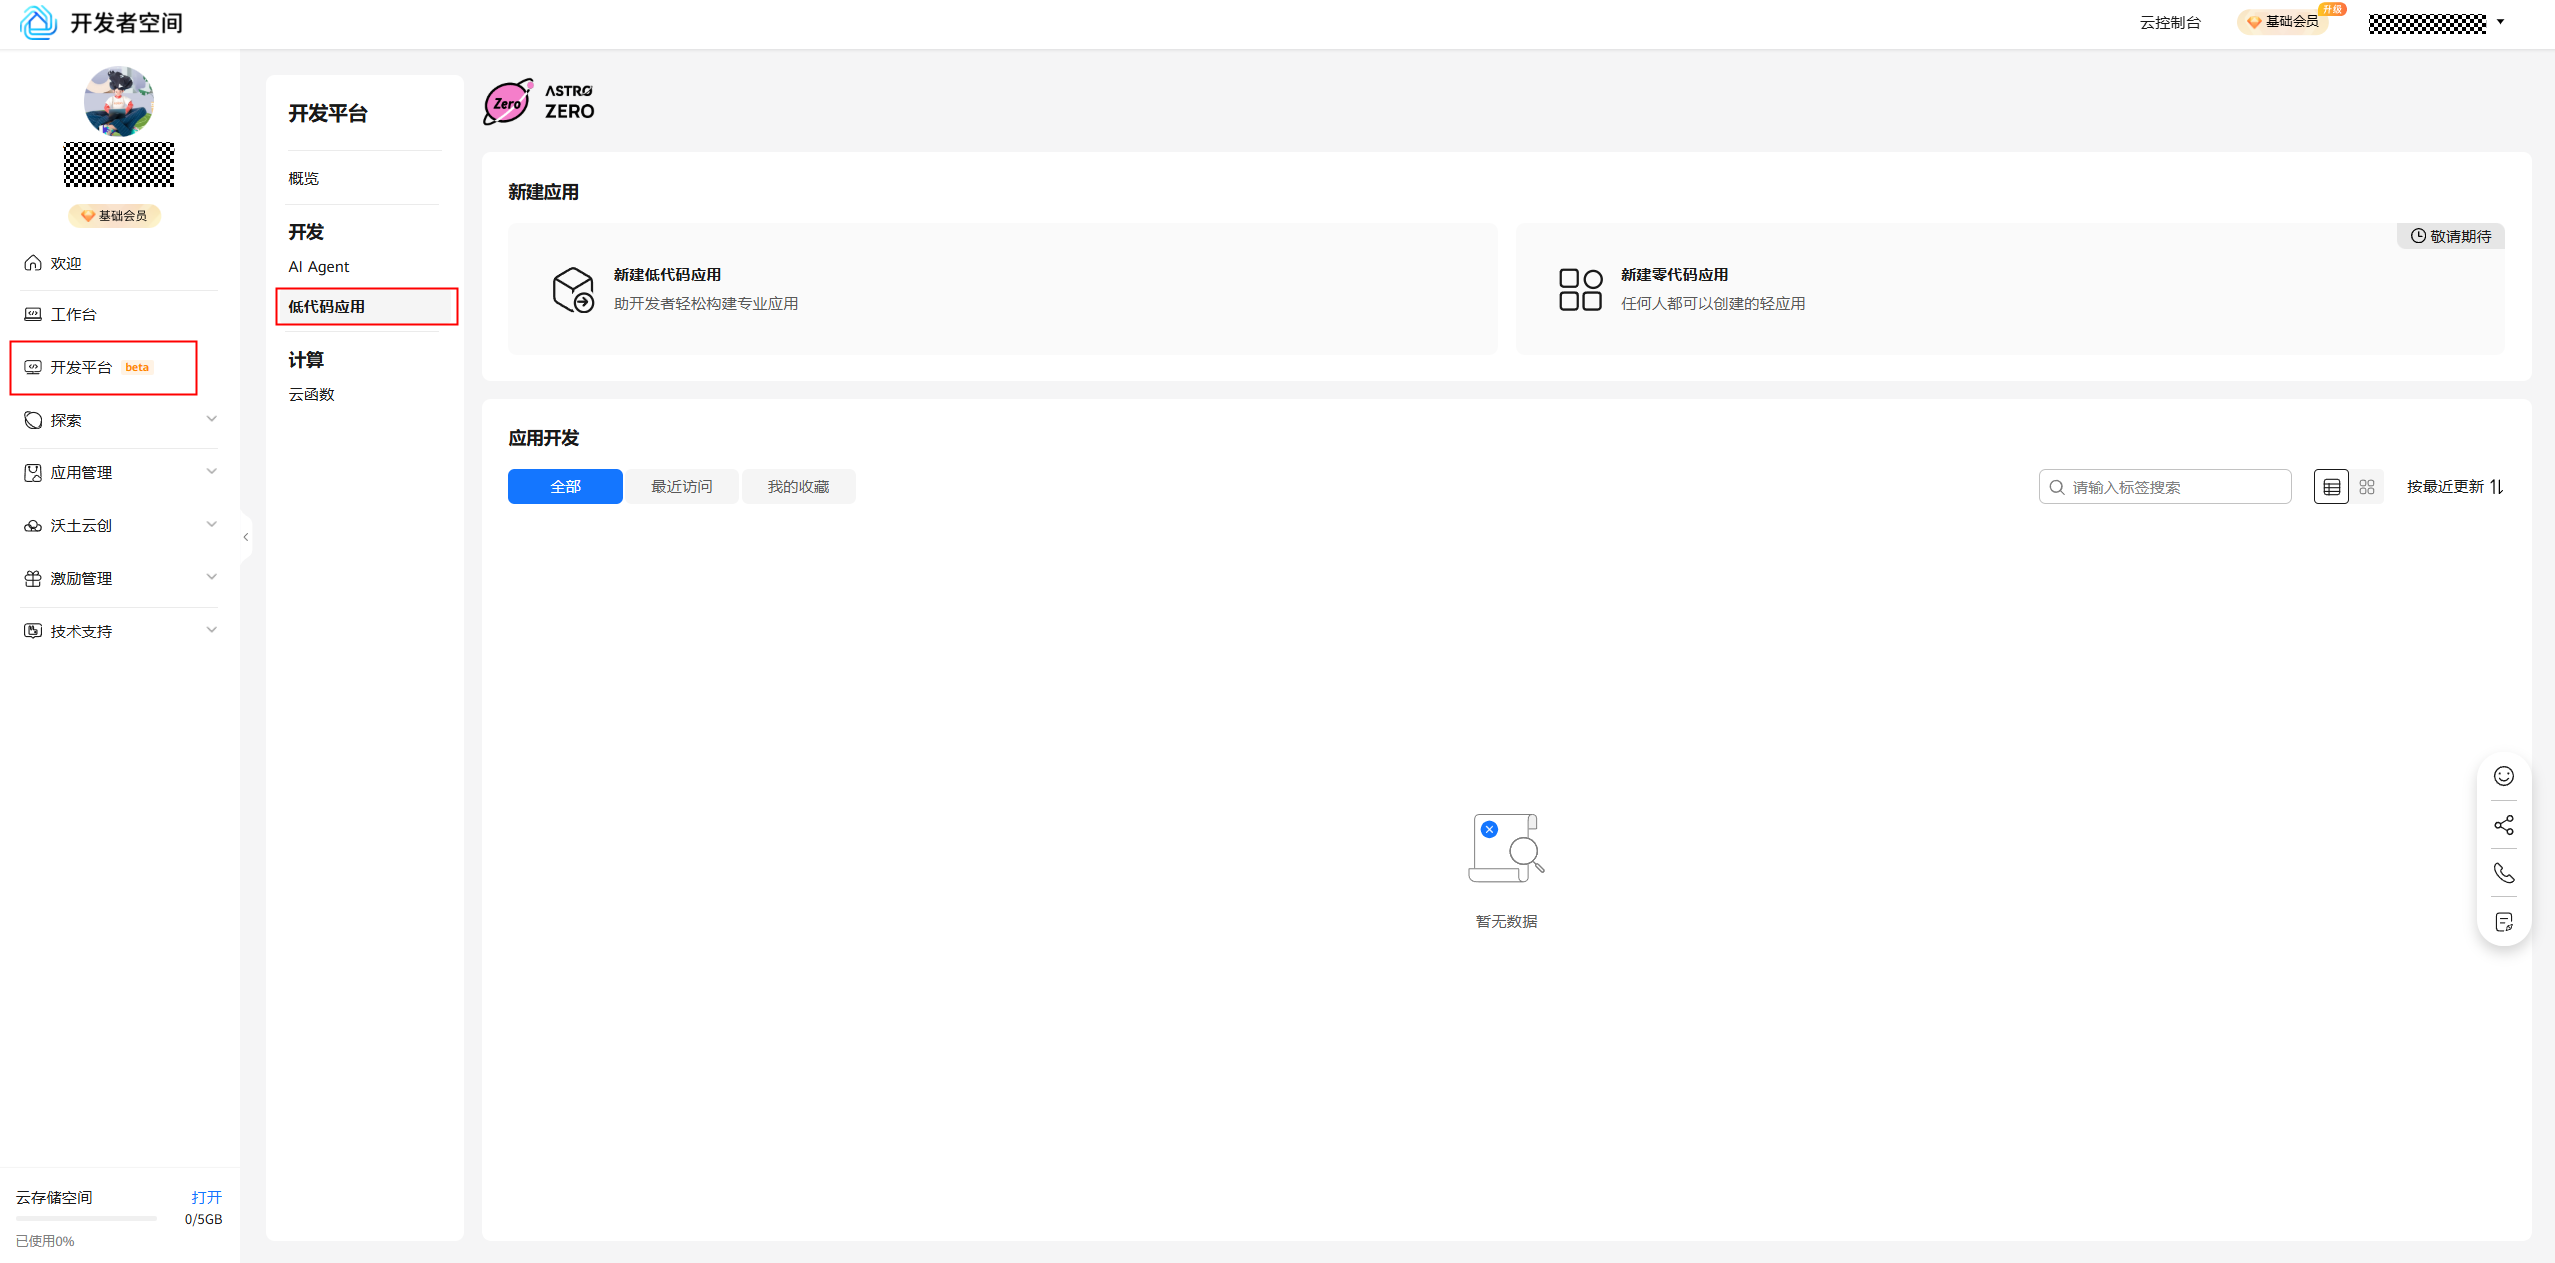The width and height of the screenshot is (2555, 1263).
Task: Select the 我的收藏 tab
Action: pyautogui.click(x=798, y=487)
